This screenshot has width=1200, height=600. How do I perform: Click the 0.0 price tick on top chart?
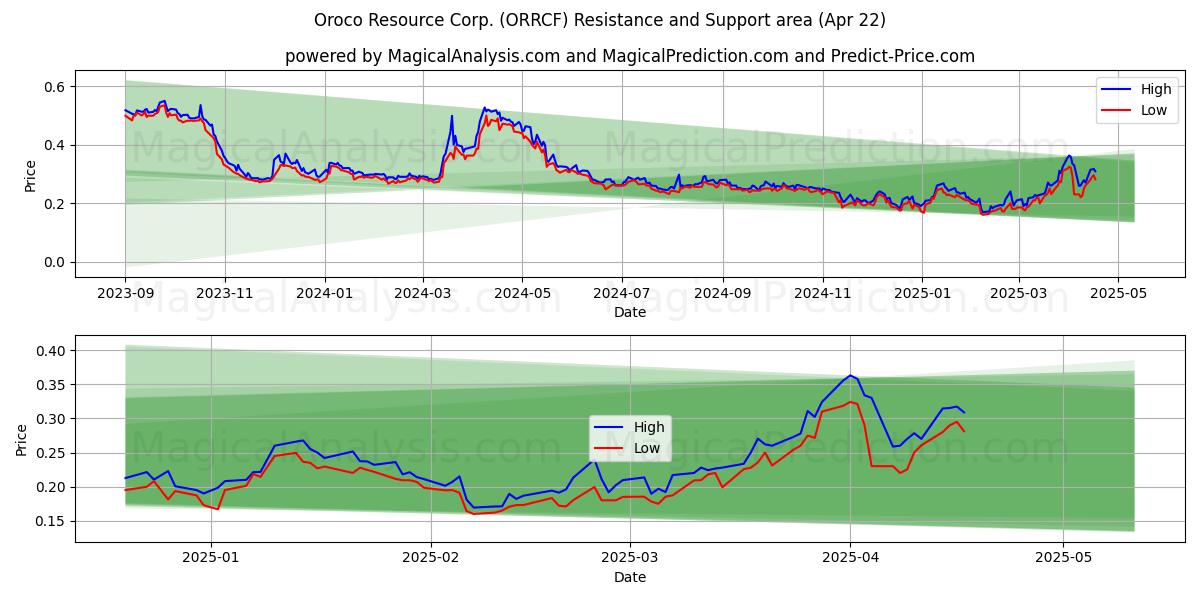coord(55,262)
